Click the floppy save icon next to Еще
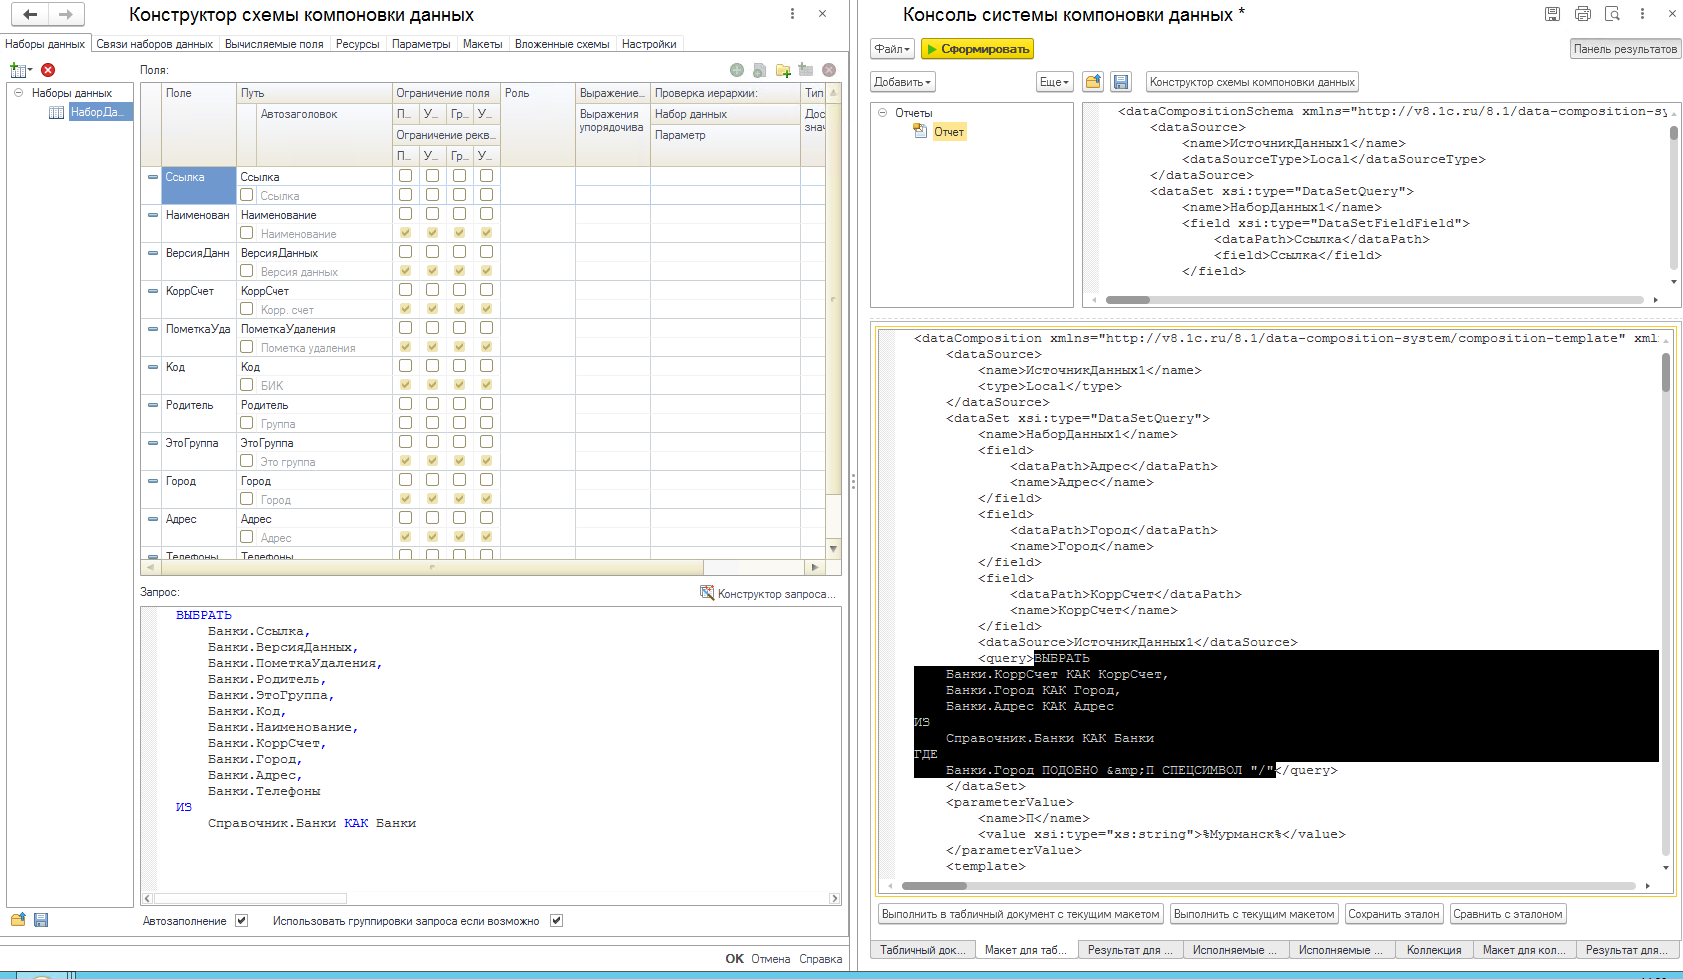 pyautogui.click(x=1121, y=82)
